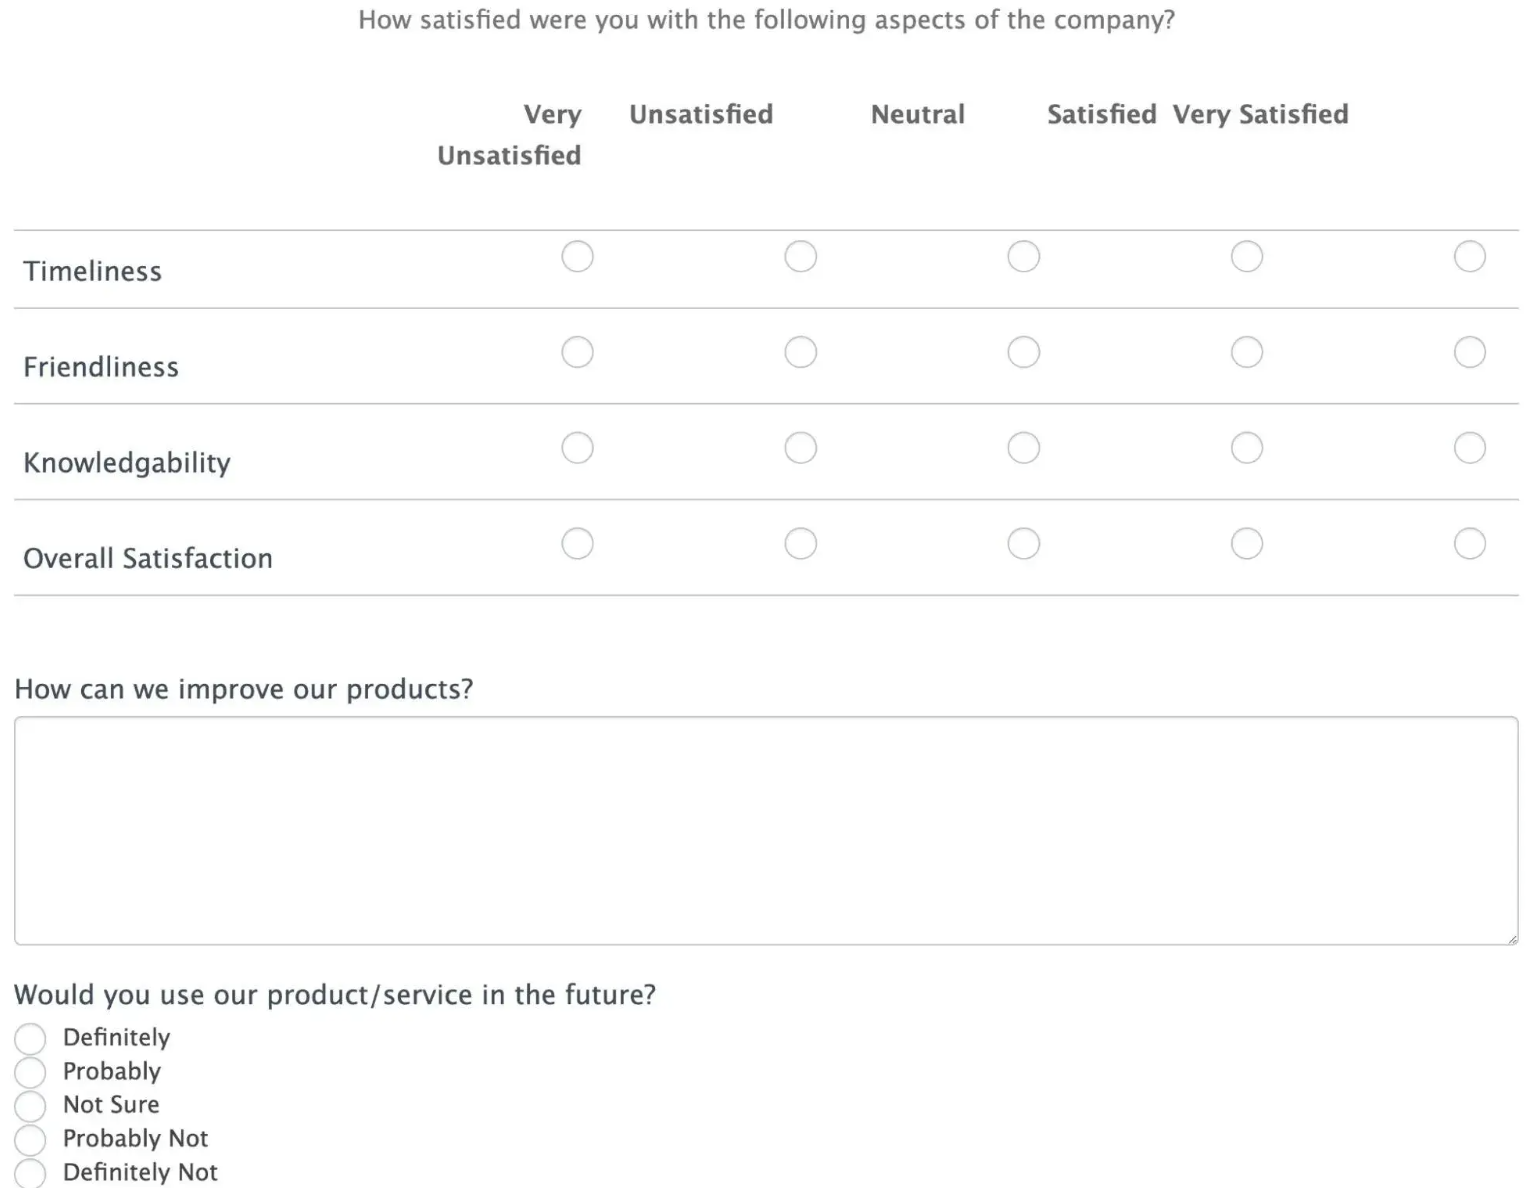Click the text area resize handle

(1511, 938)
